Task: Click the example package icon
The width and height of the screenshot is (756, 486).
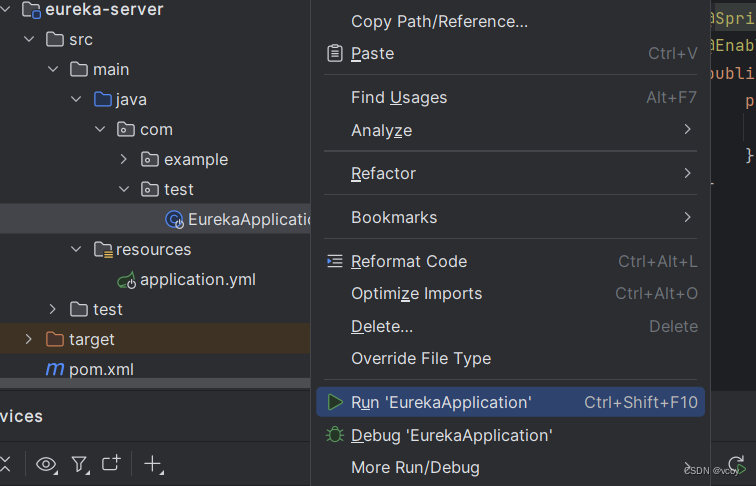Action: [x=150, y=159]
